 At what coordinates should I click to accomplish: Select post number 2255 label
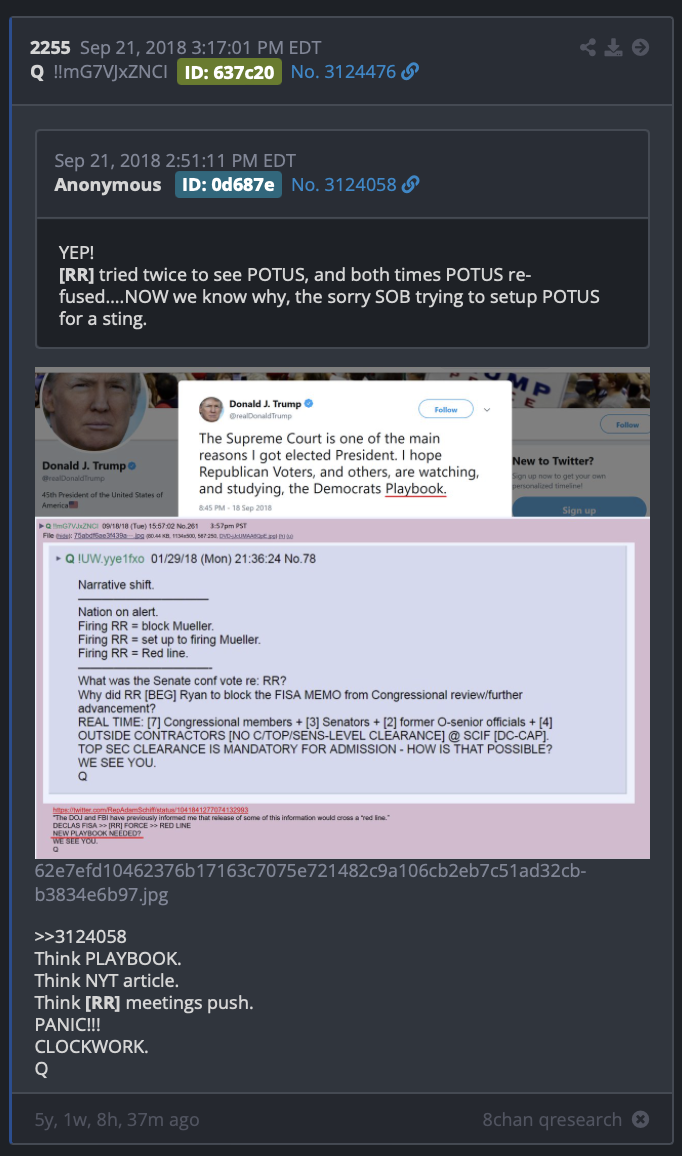(x=50, y=48)
